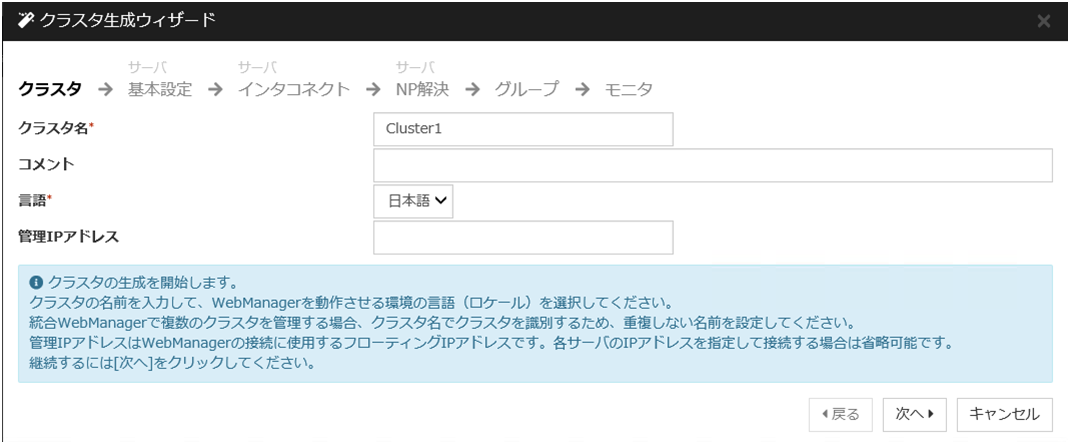The width and height of the screenshot is (1070, 444).
Task: Click the クラスタ名 field containing Cluster1
Action: [523, 128]
